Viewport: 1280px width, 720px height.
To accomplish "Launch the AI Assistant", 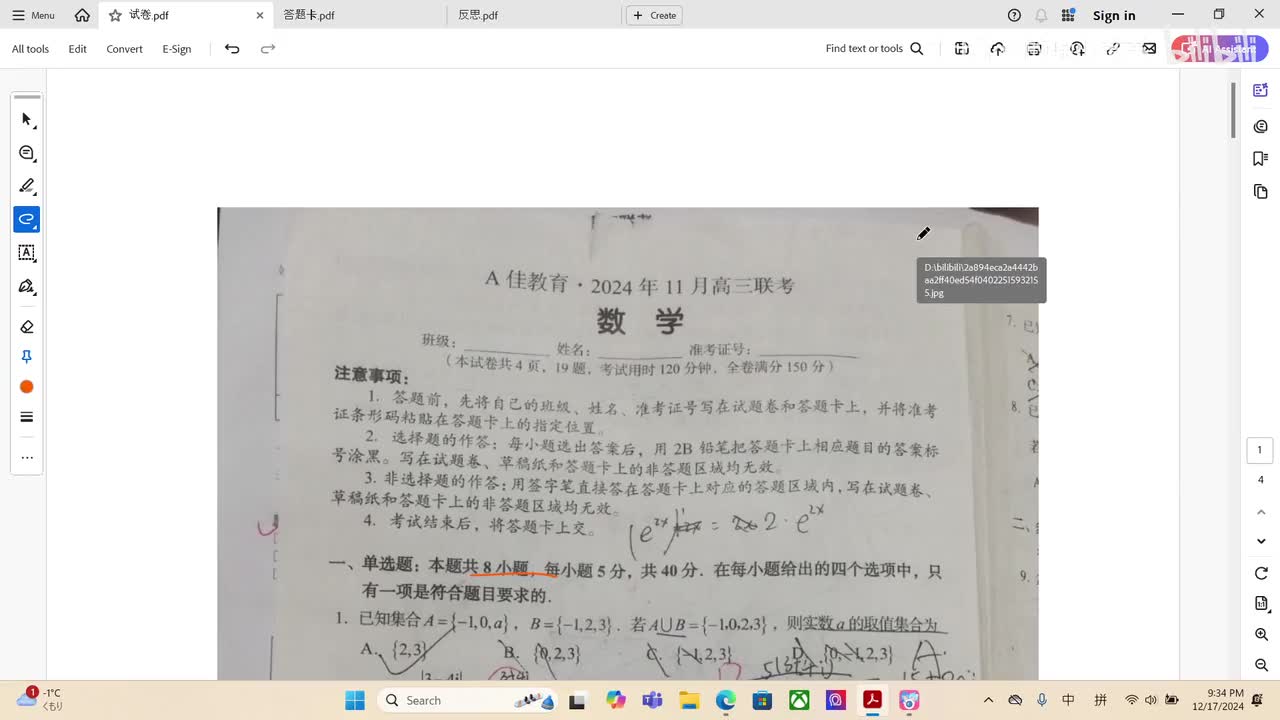I will (1219, 49).
